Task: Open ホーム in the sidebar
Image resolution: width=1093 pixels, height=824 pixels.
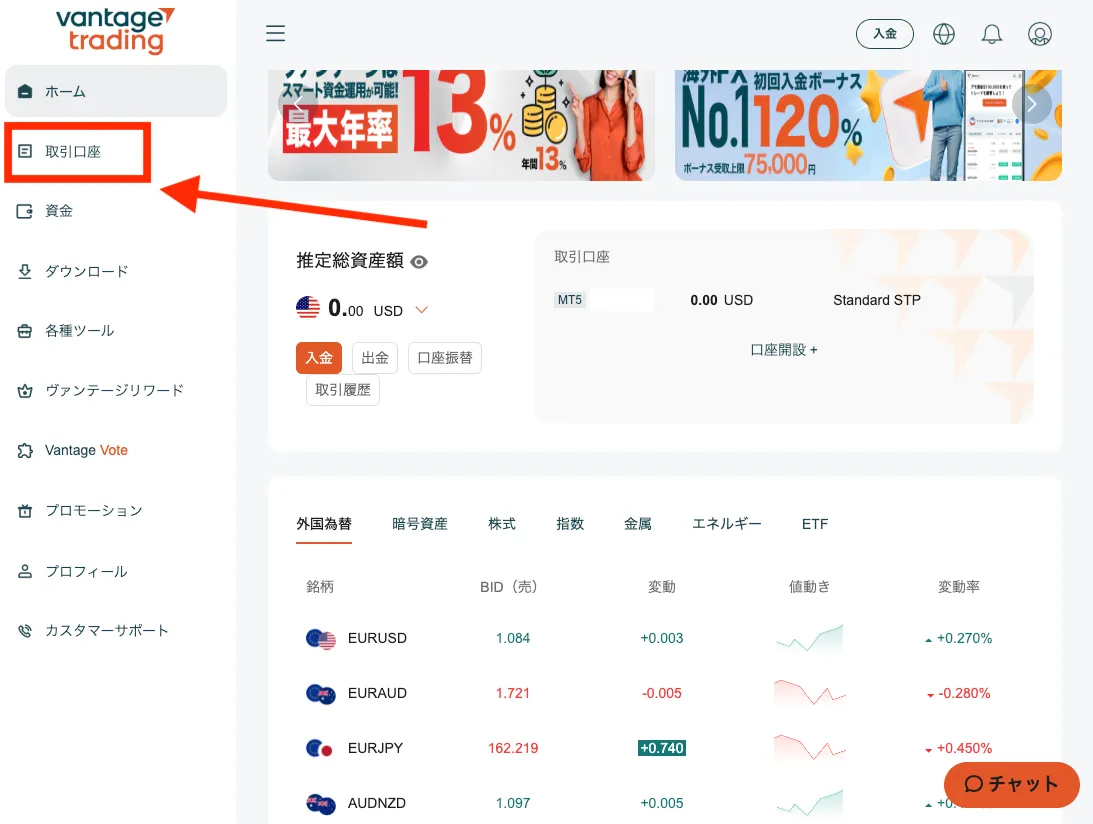Action: click(116, 91)
